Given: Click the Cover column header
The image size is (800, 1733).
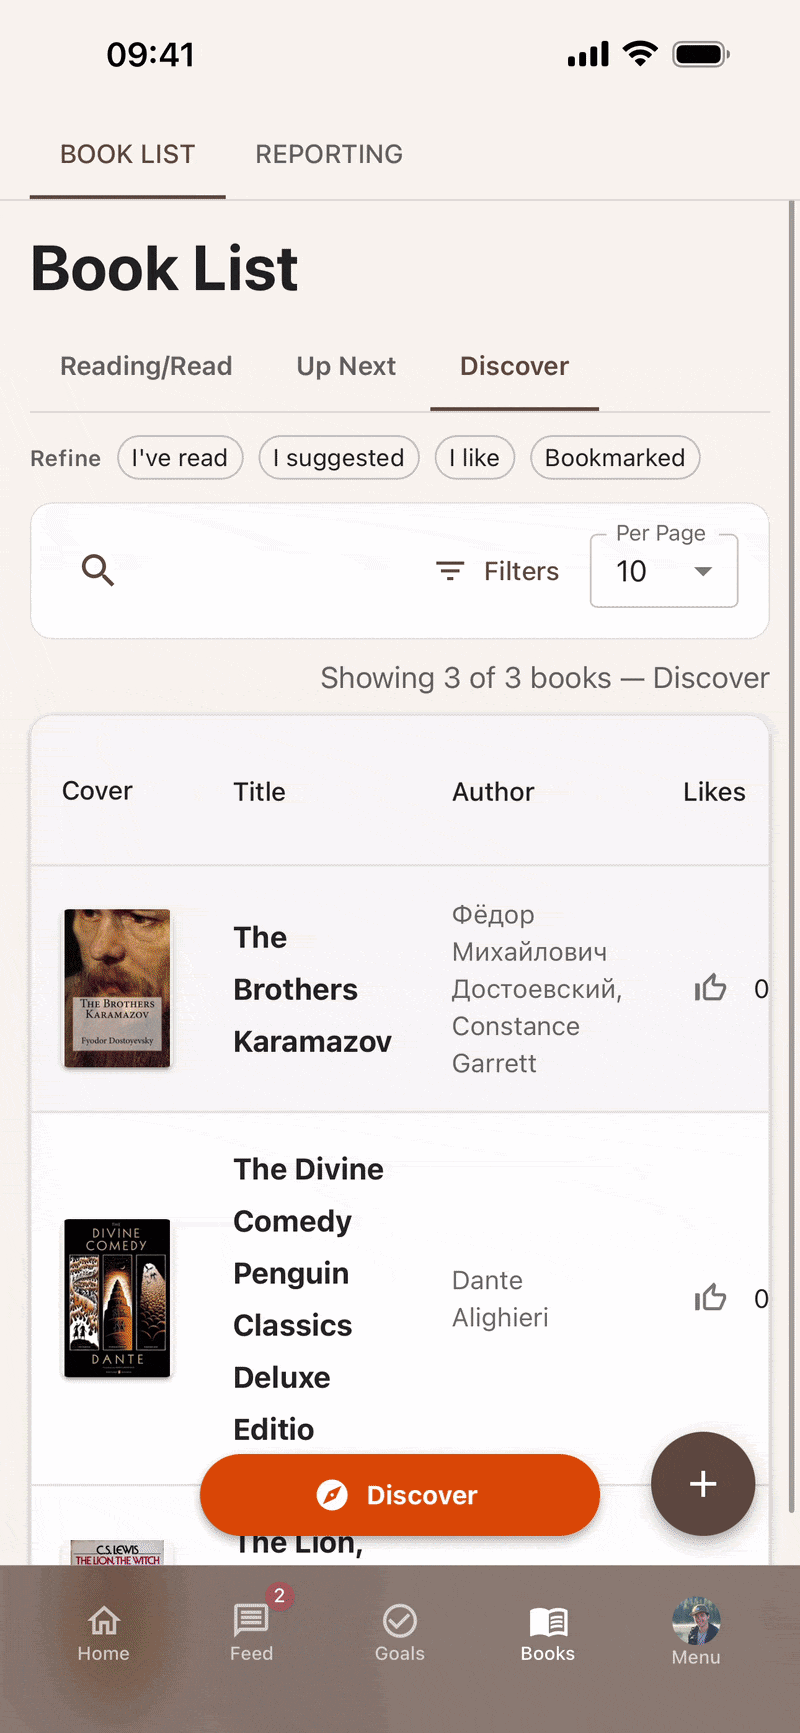Looking at the screenshot, I should (x=97, y=791).
